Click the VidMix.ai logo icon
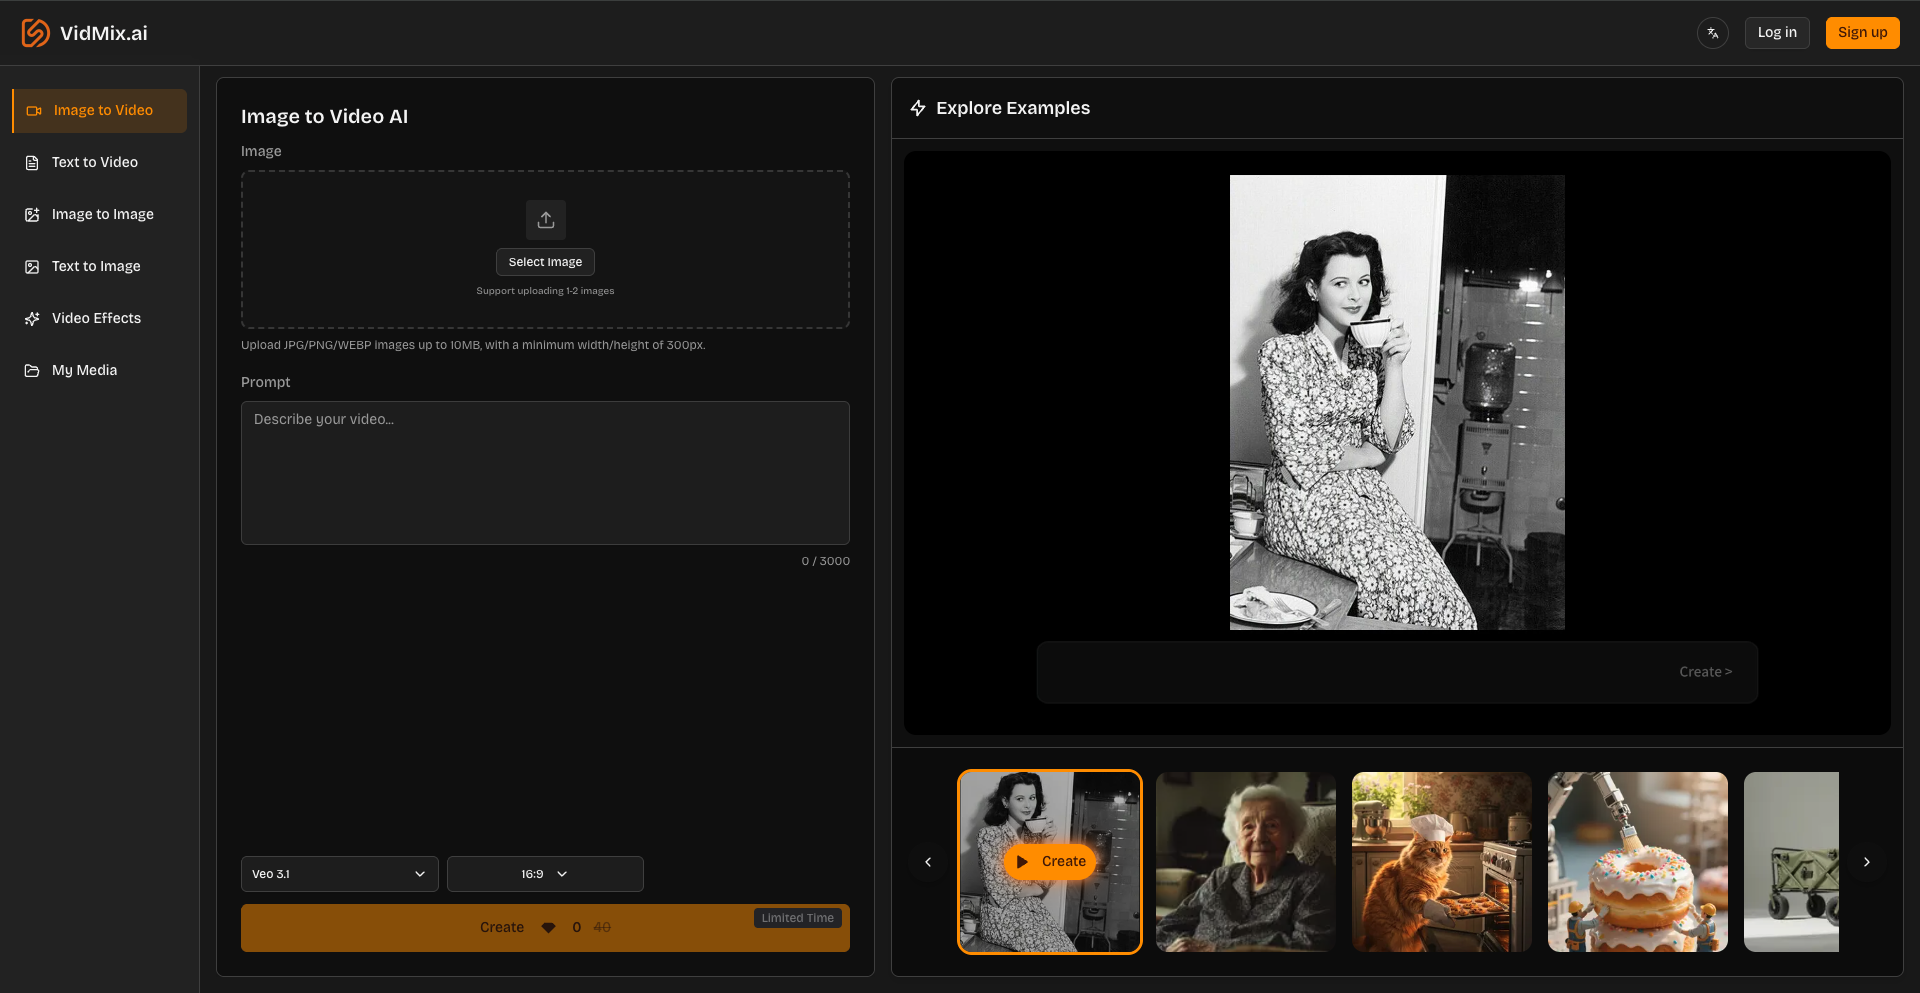 pyautogui.click(x=33, y=32)
